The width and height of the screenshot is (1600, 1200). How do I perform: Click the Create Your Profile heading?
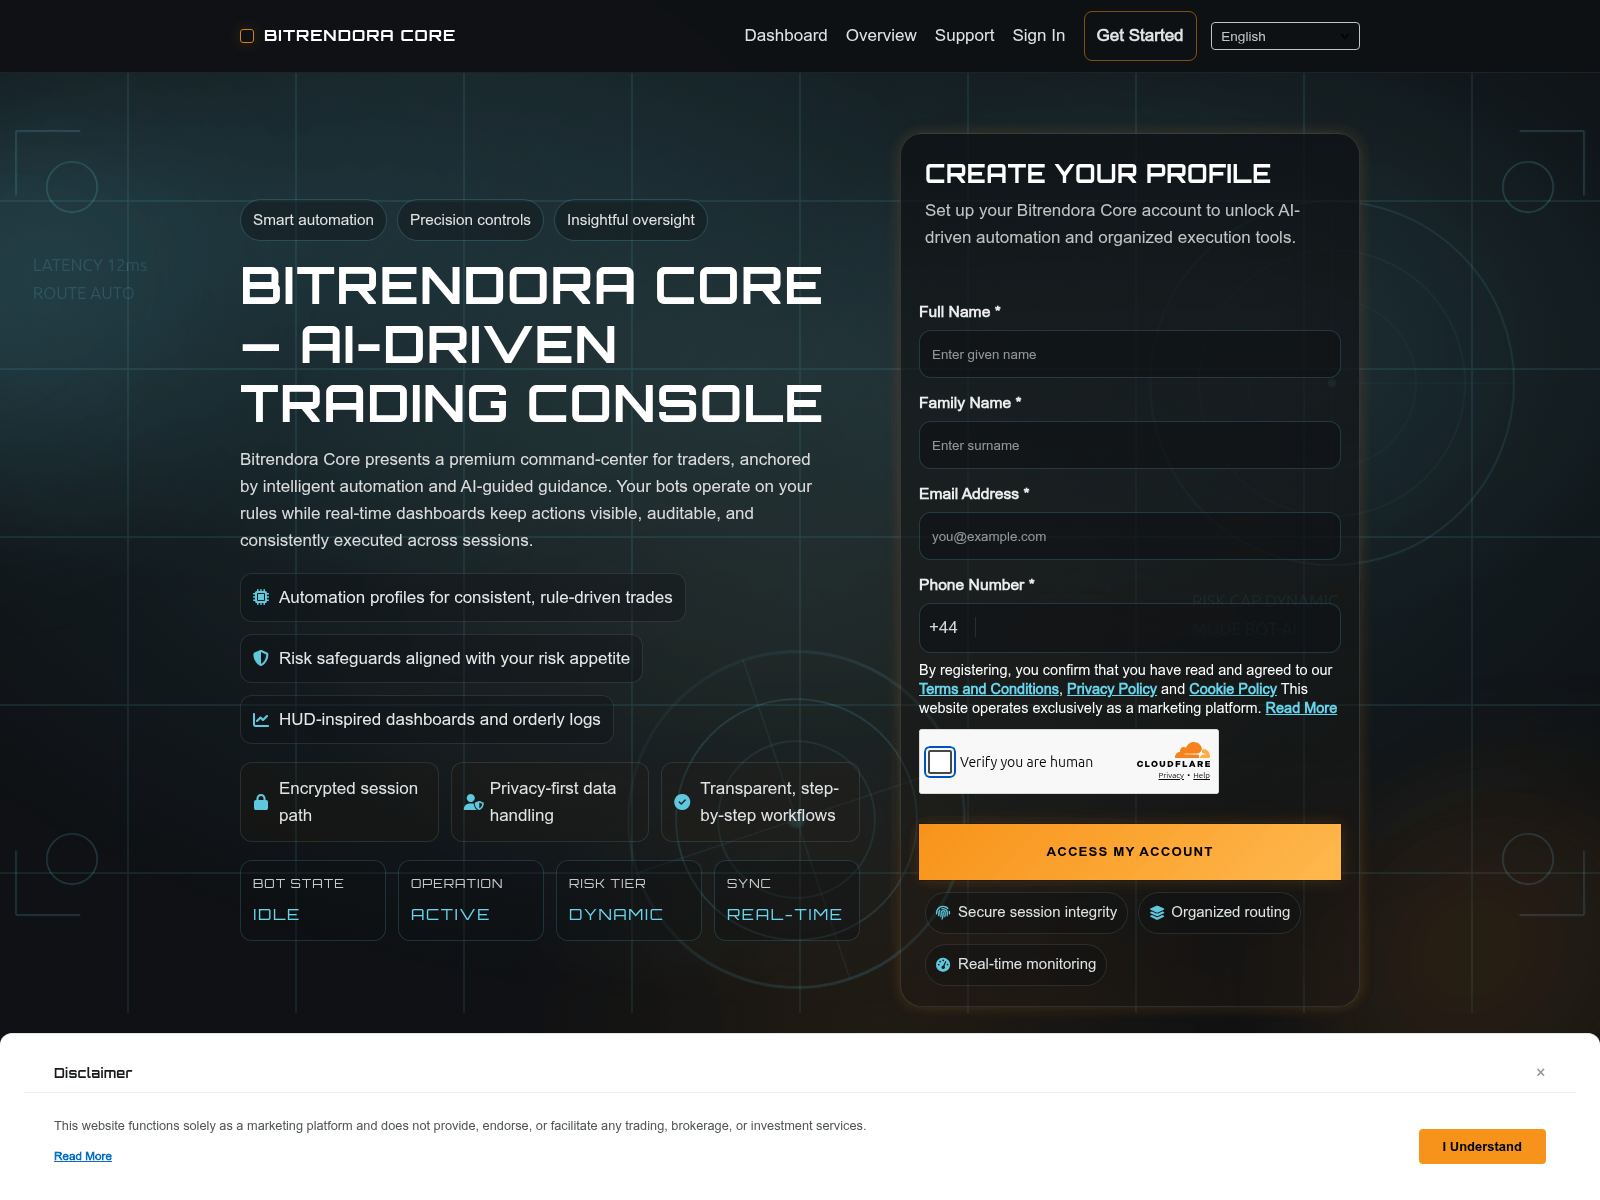coord(1098,174)
